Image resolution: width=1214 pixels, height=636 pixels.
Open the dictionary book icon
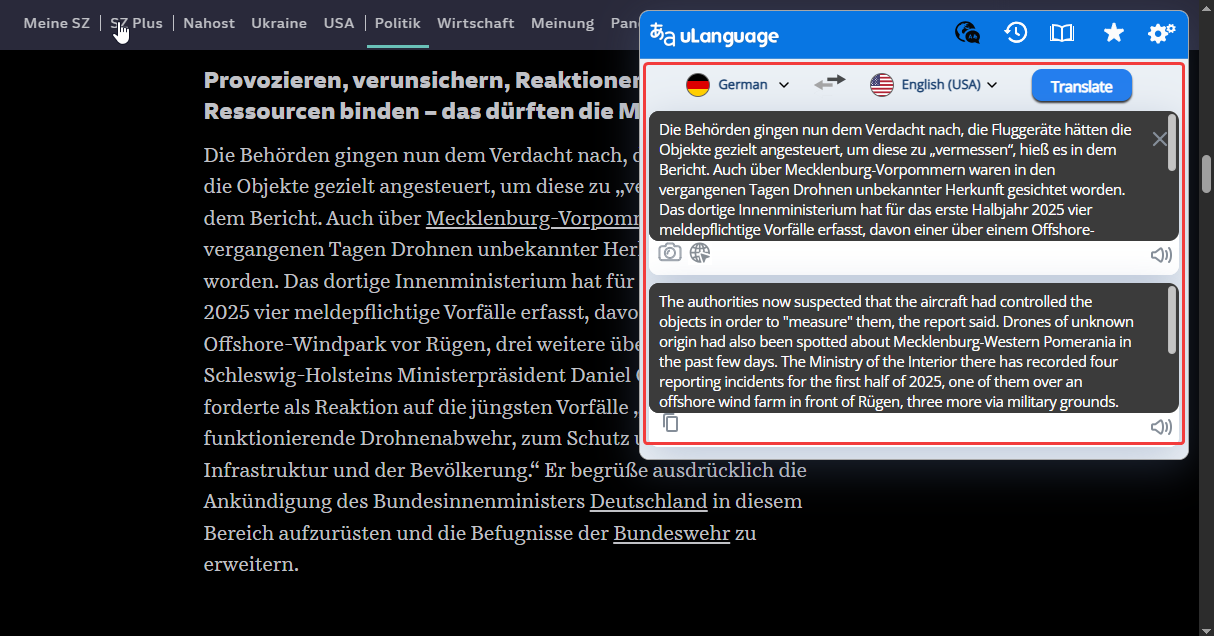point(1061,34)
